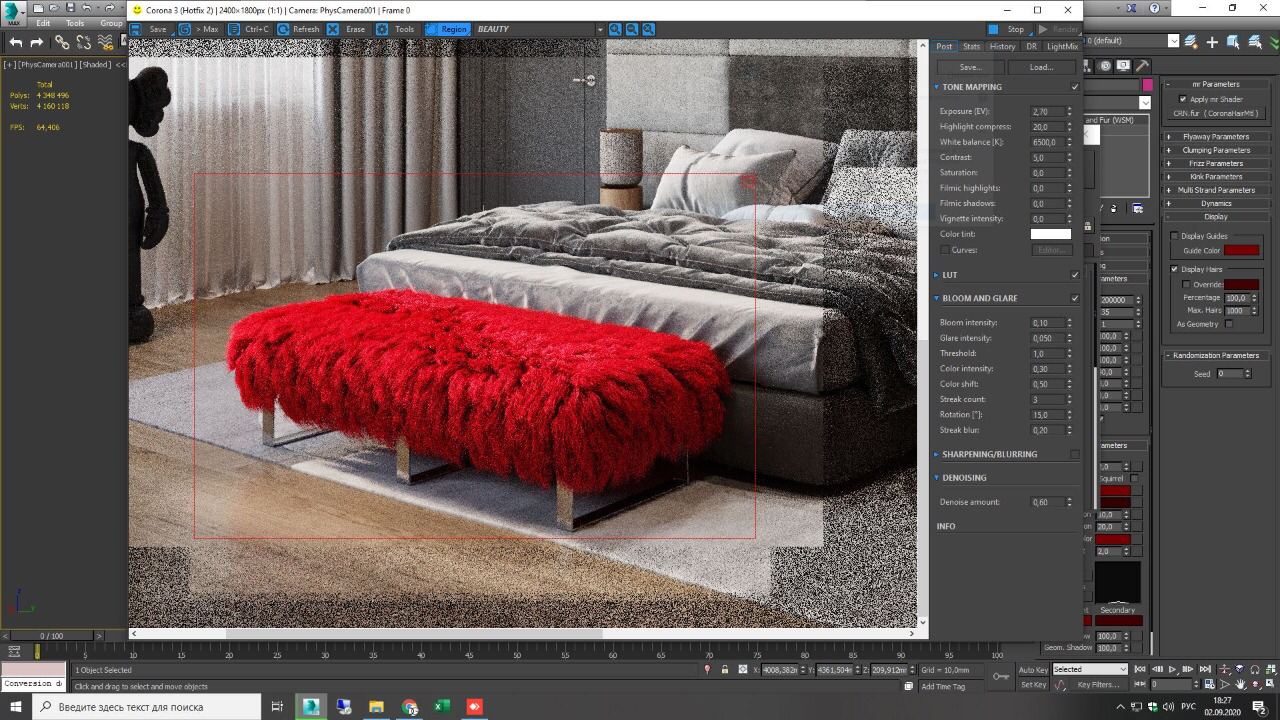1280x720 pixels.
Task: Click the zoom to fit magnifier icon
Action: (x=648, y=29)
